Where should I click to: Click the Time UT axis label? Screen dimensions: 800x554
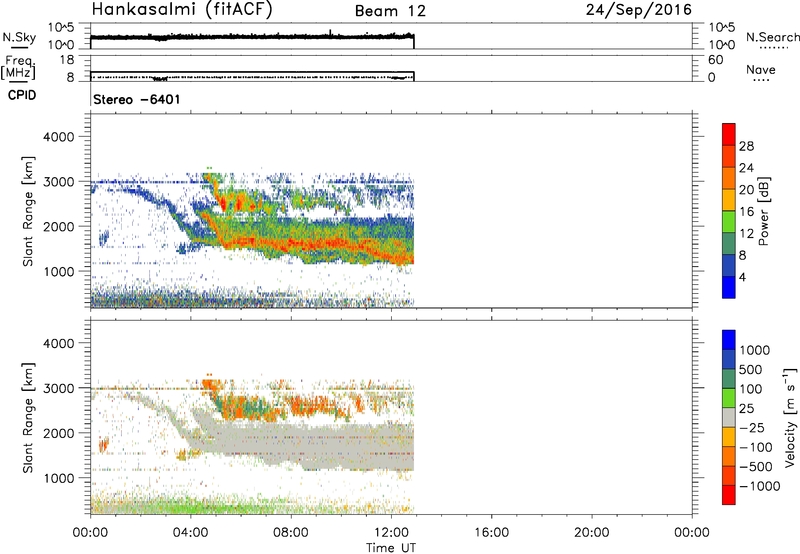click(x=391, y=548)
